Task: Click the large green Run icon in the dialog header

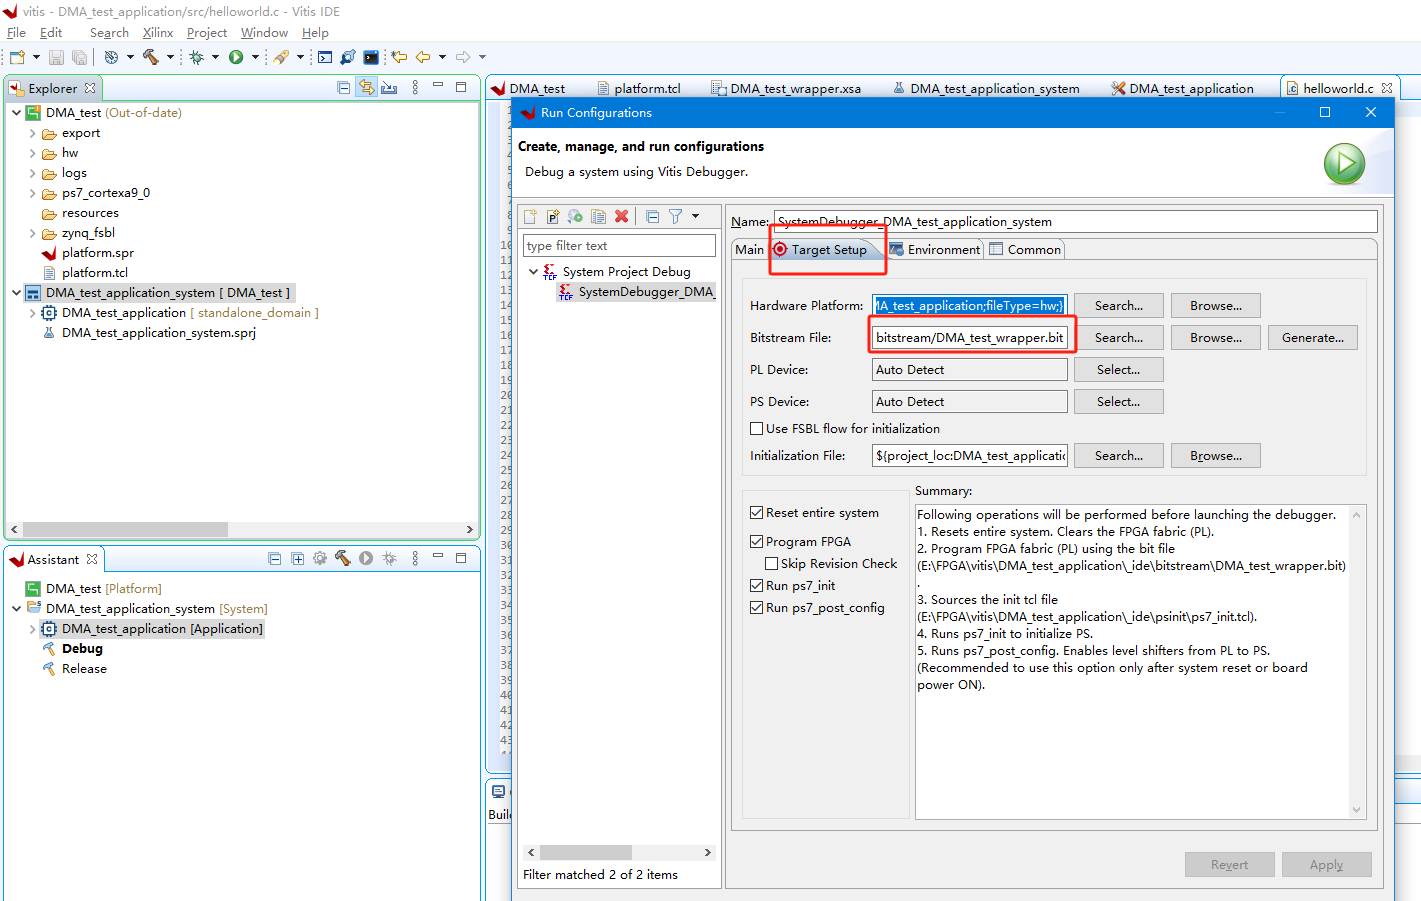Action: coord(1344,163)
